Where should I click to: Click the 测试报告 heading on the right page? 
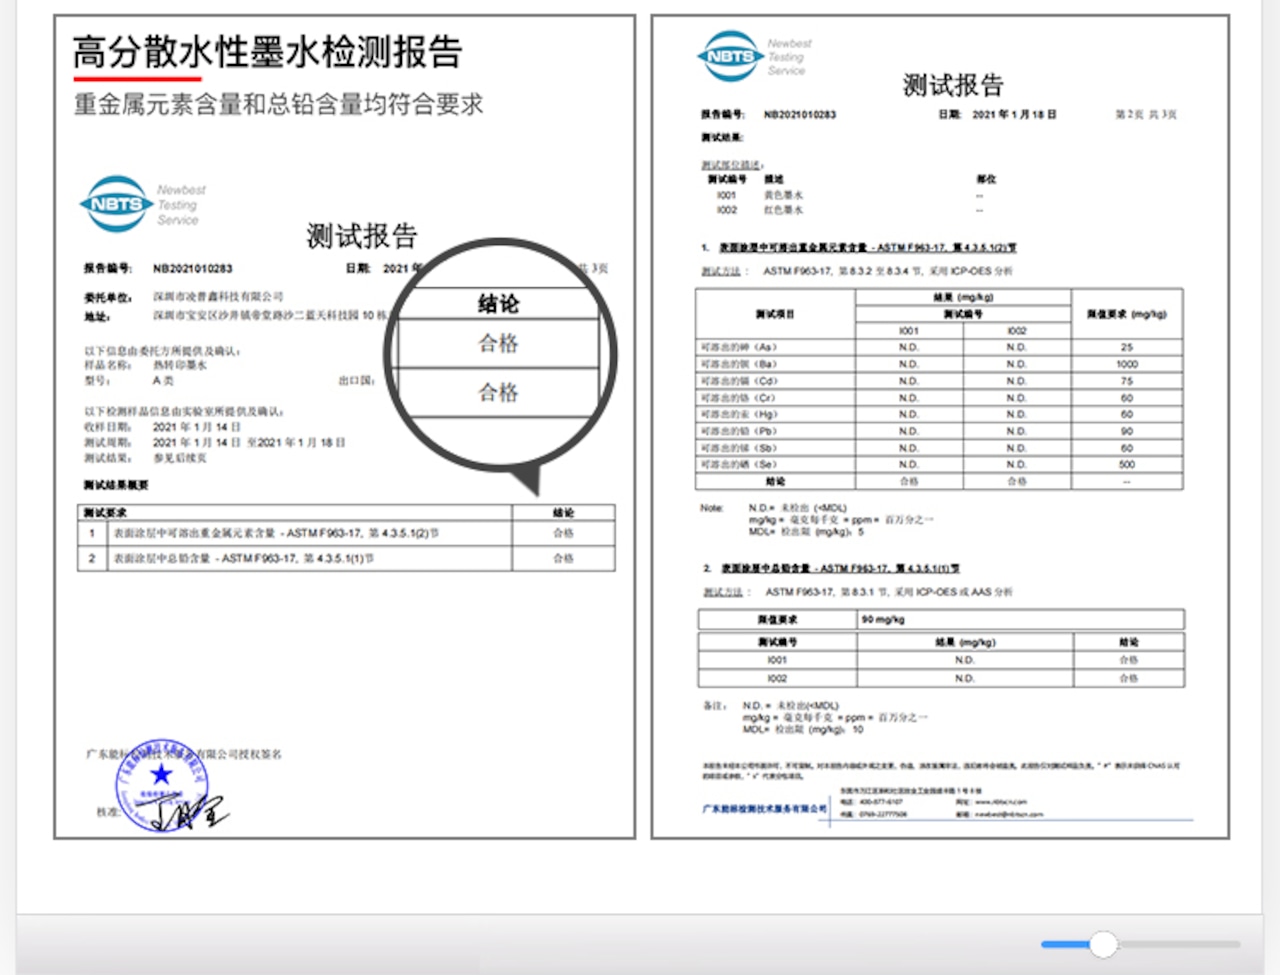point(953,85)
